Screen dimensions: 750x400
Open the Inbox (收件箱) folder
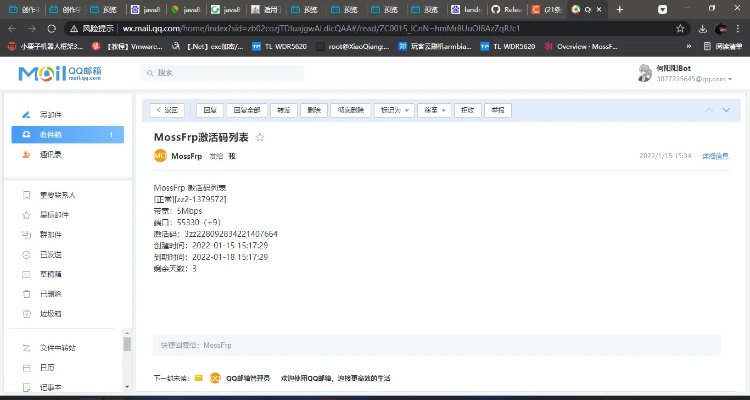click(50, 135)
